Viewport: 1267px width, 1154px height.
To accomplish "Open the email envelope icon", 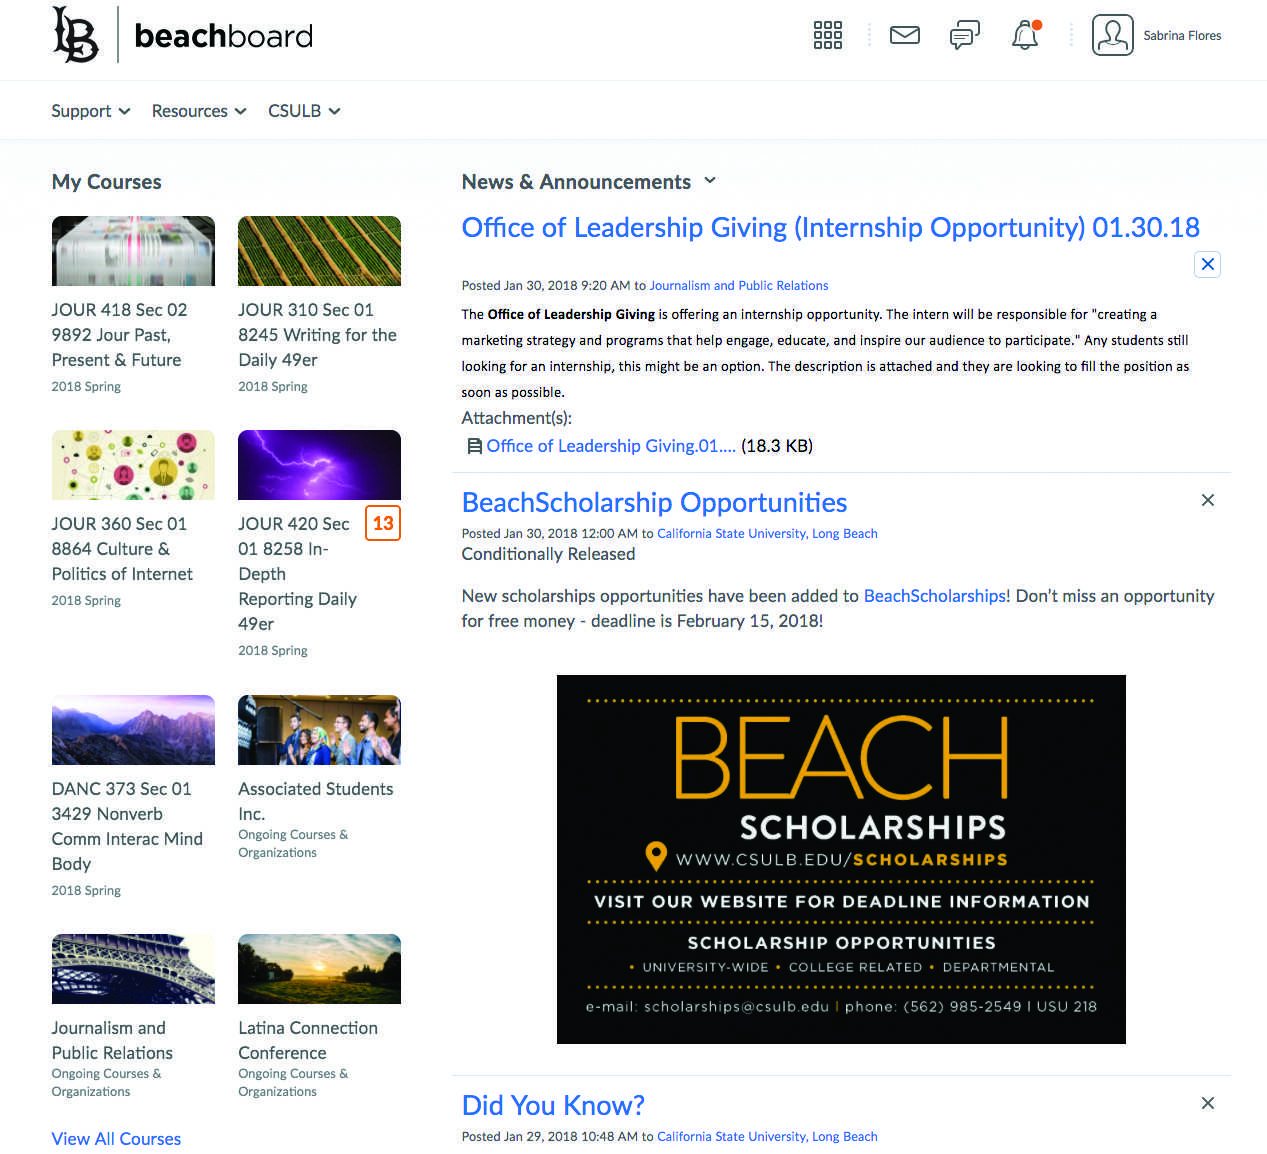I will pos(904,35).
